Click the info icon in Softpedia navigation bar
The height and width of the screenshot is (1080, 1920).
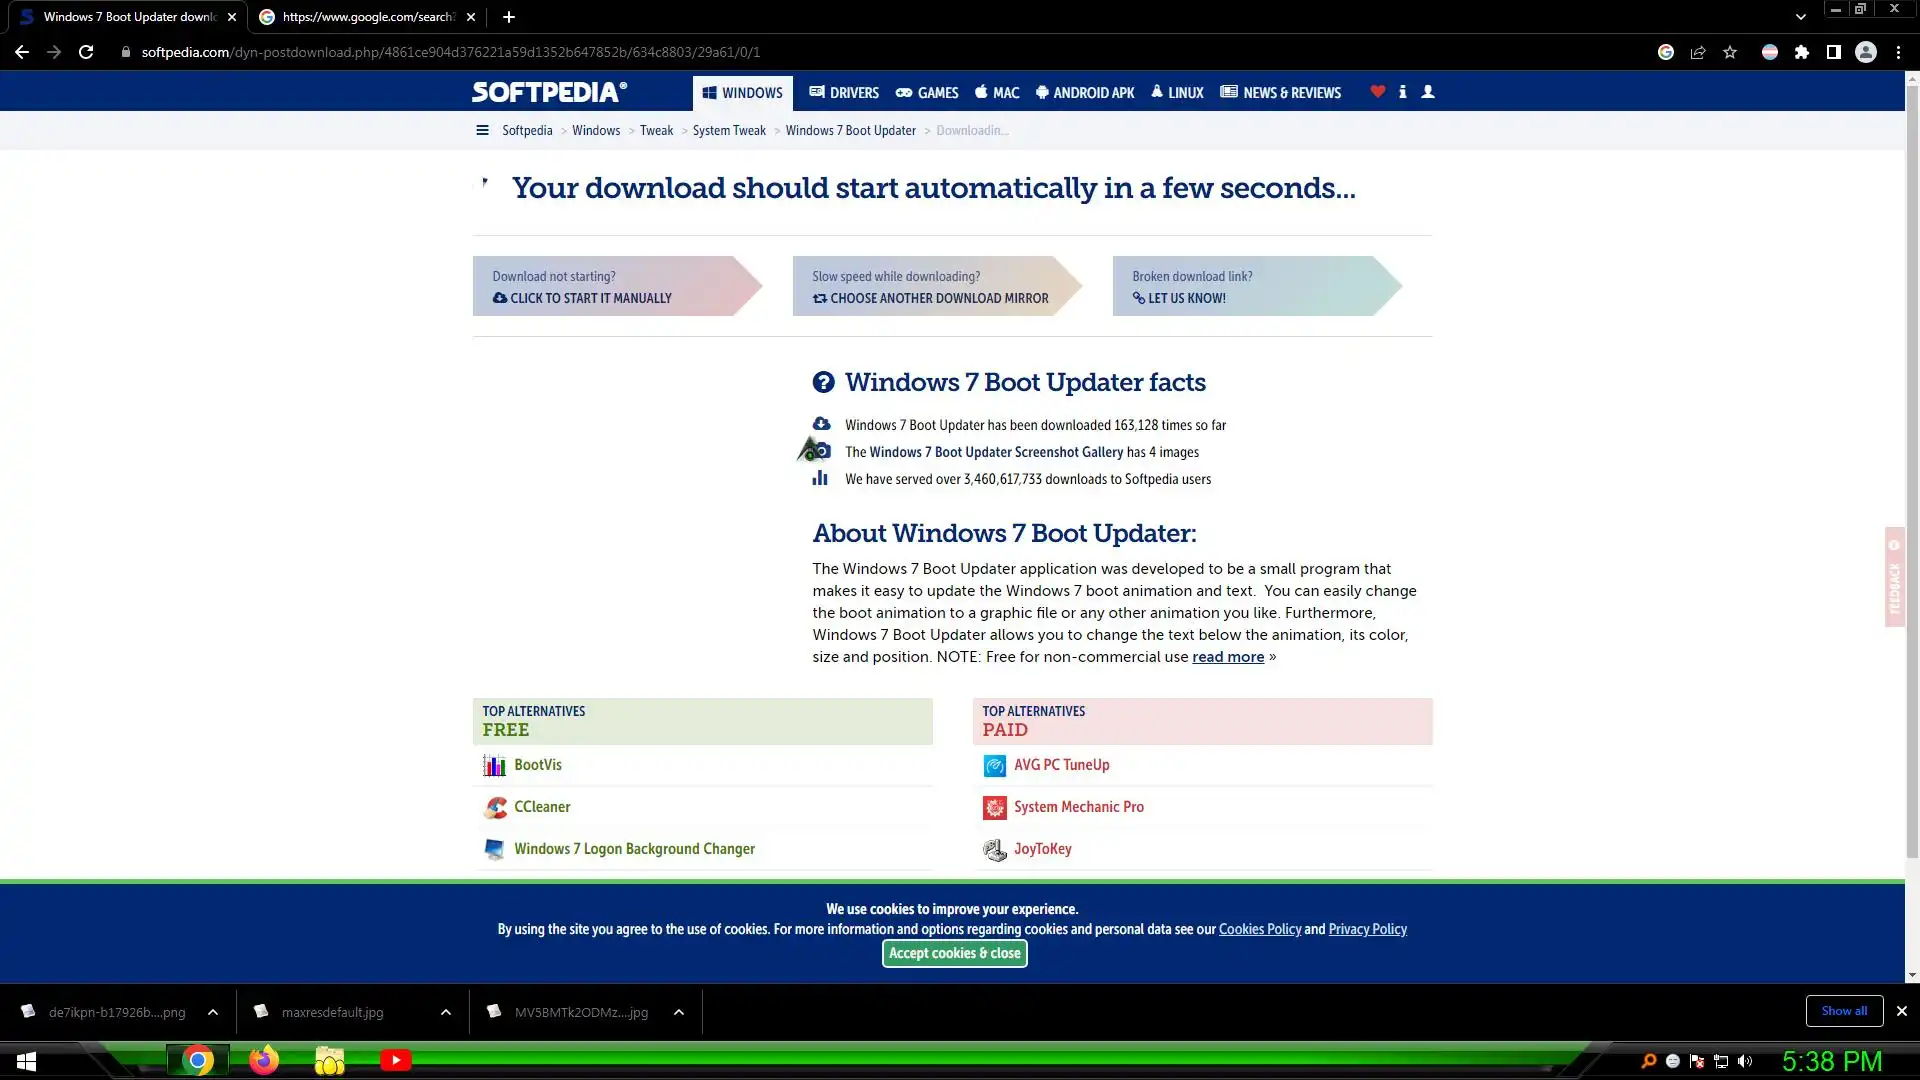point(1402,92)
